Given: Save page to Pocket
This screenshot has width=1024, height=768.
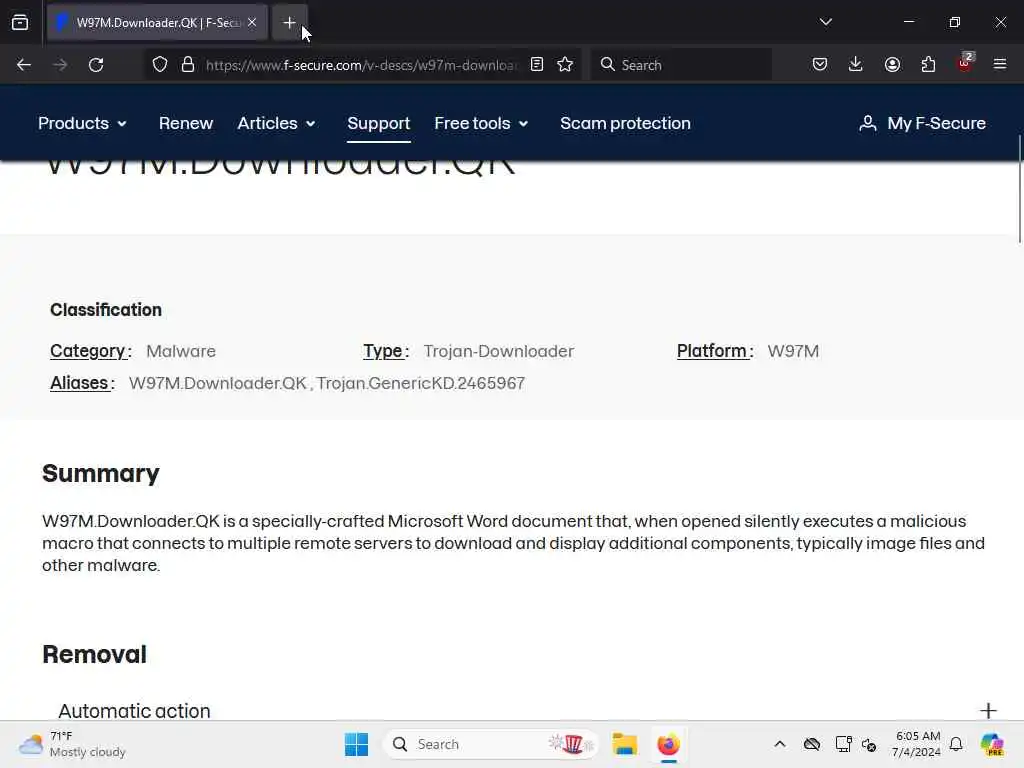Looking at the screenshot, I should pos(820,65).
